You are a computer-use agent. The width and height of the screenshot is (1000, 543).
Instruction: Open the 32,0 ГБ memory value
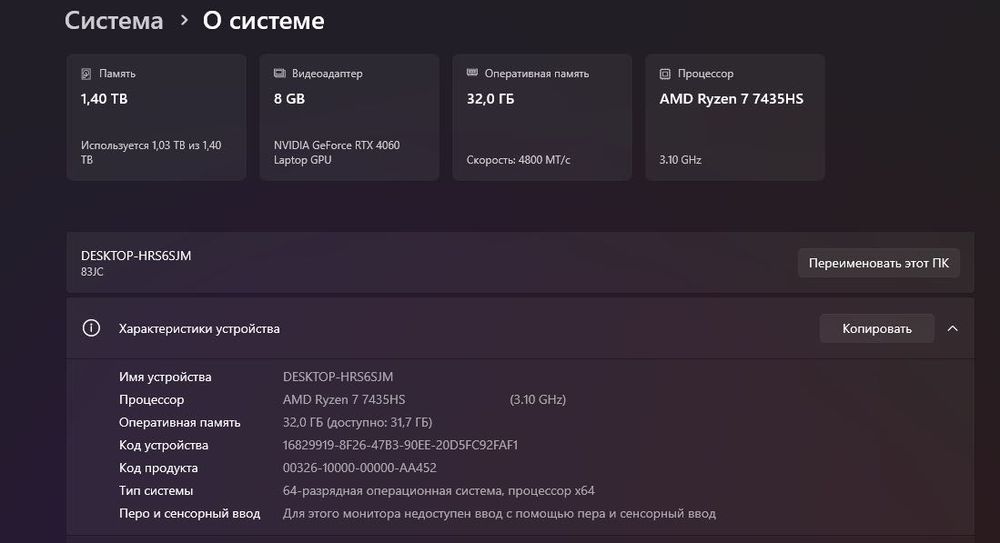pos(490,99)
